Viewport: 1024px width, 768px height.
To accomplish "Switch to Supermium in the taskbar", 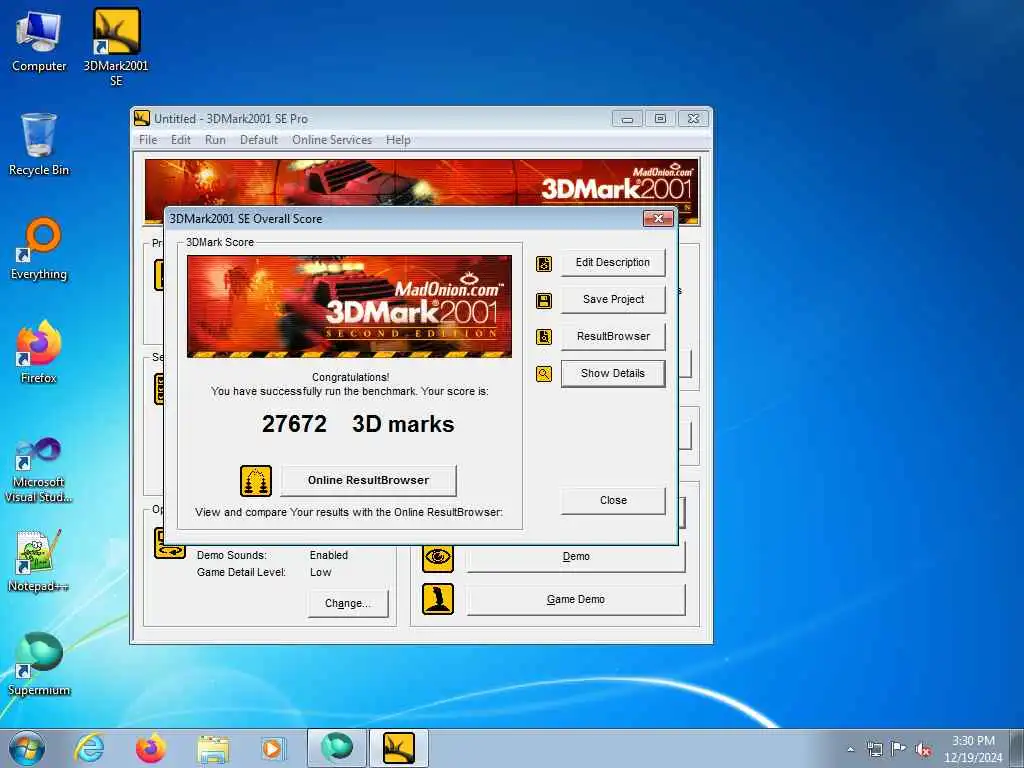I will point(336,748).
